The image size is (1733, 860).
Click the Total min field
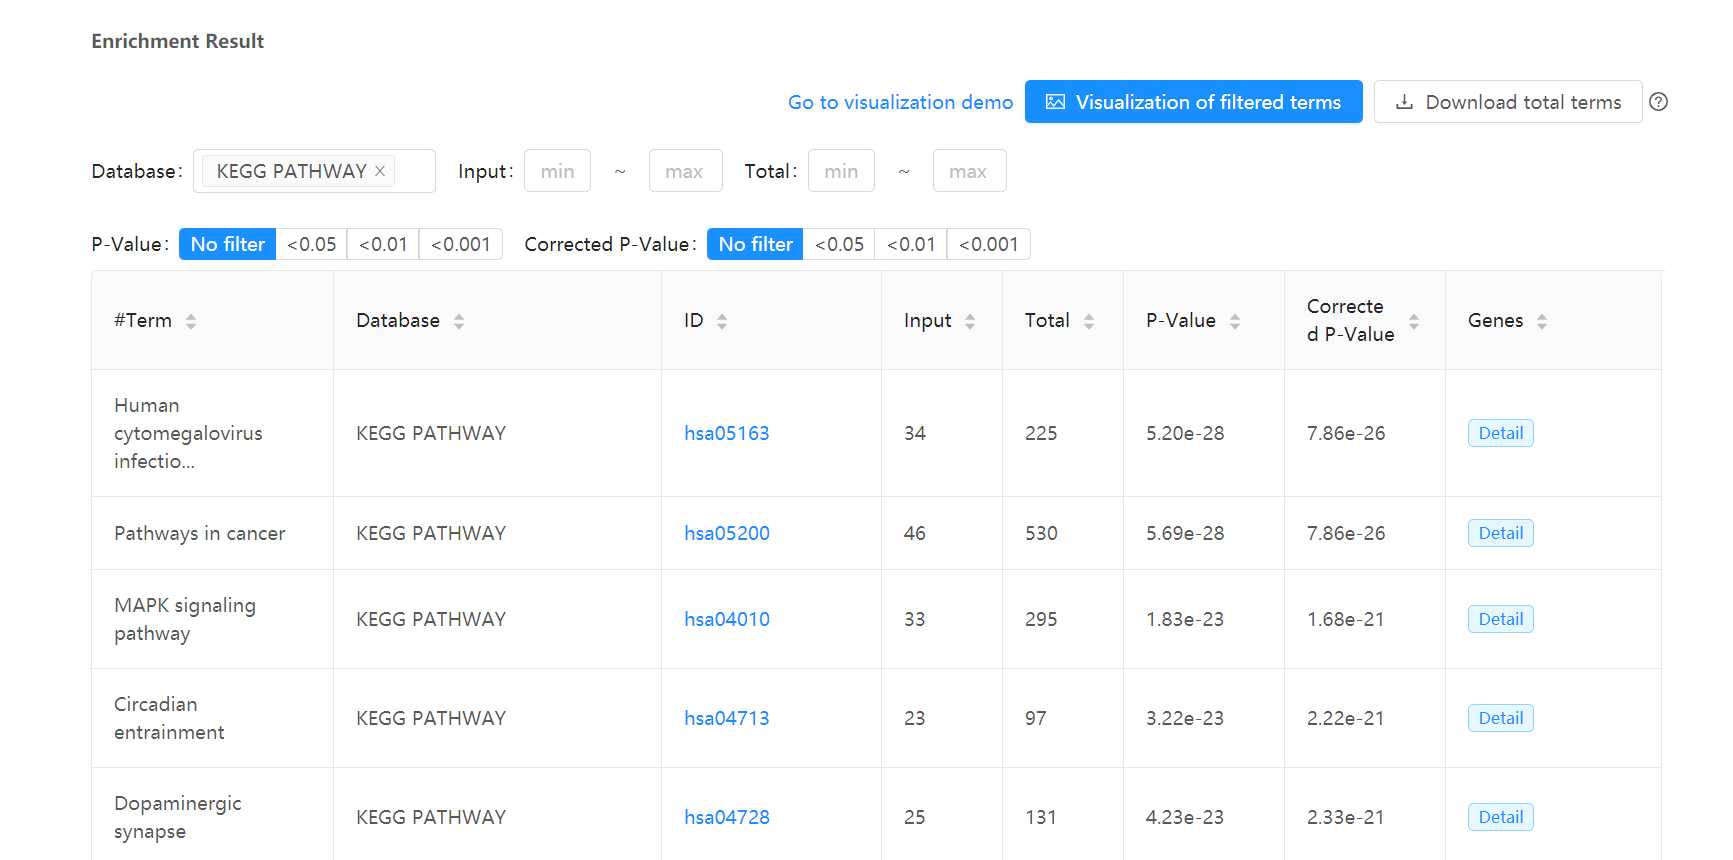(x=841, y=171)
